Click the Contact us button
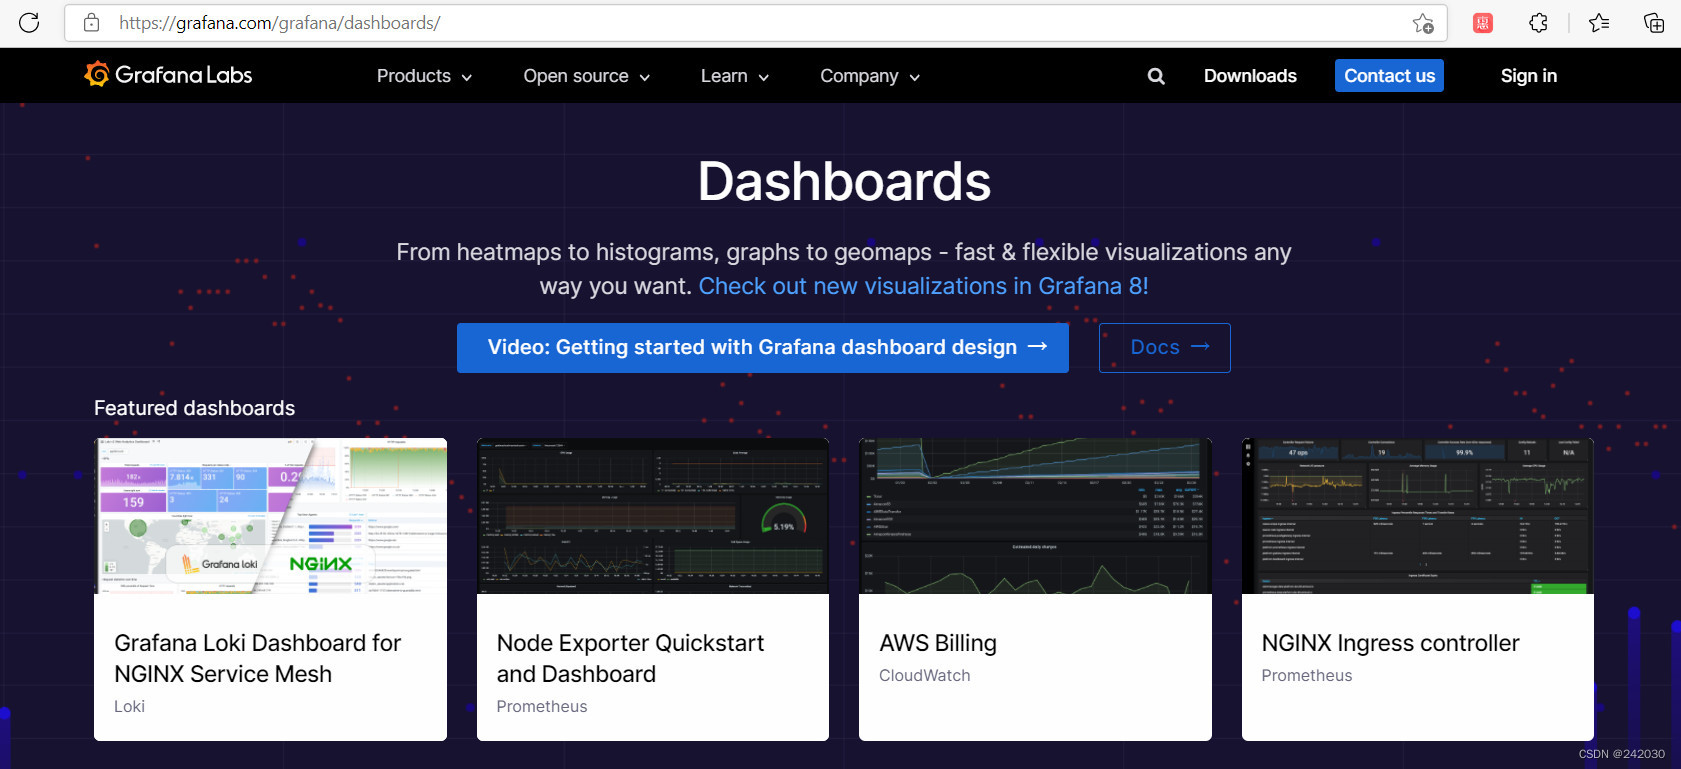This screenshot has height=769, width=1681. [1389, 76]
